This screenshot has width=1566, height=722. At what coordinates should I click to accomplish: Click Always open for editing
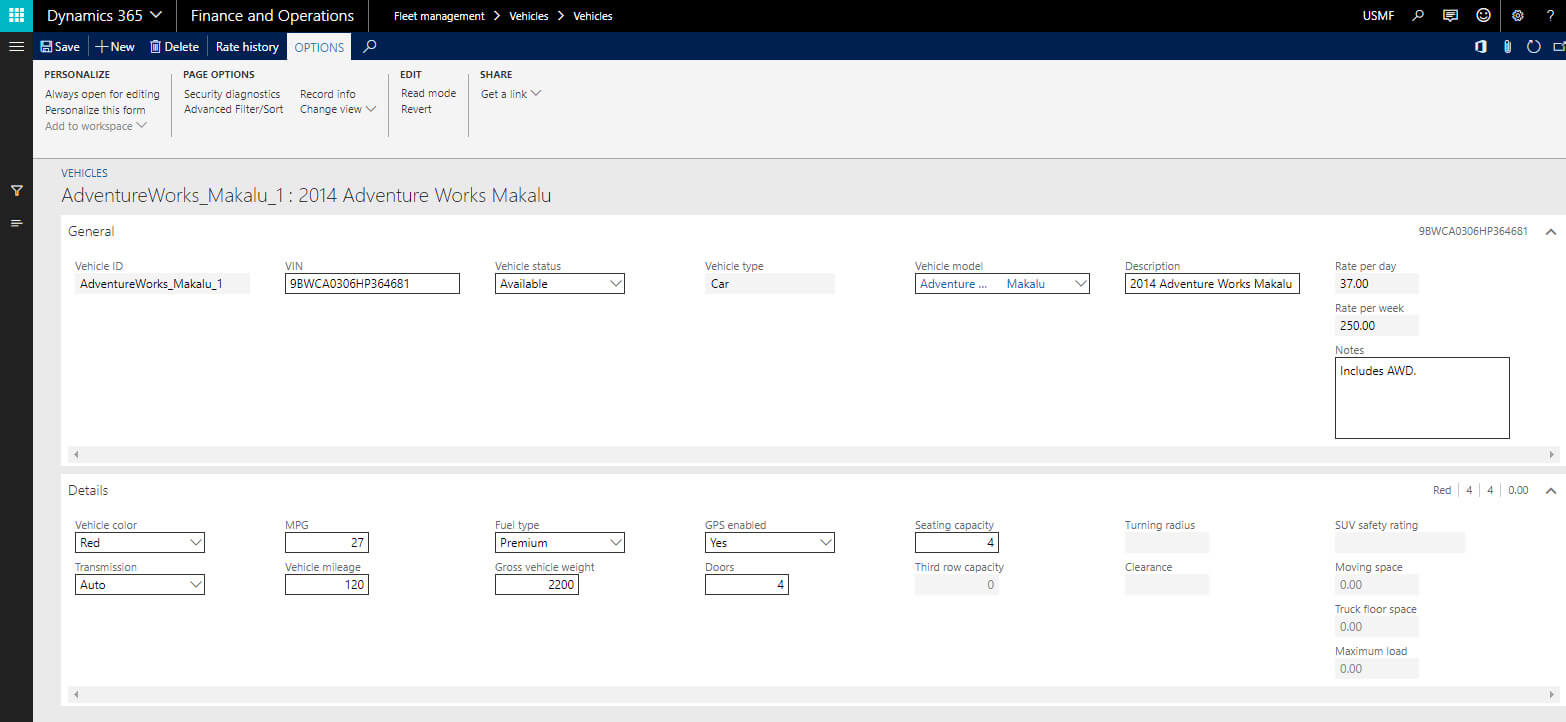tap(102, 94)
